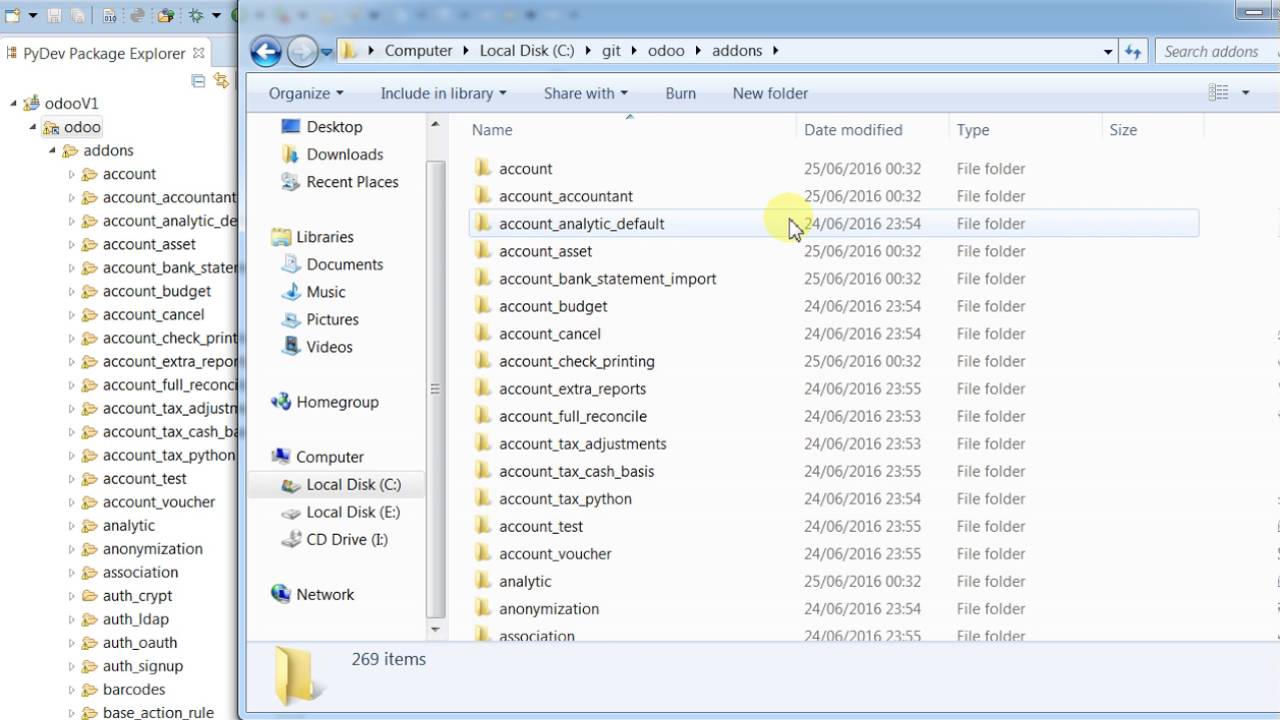The image size is (1280, 720).
Task: Select CD Drive (I:) in navigation pane
Action: click(x=334, y=539)
